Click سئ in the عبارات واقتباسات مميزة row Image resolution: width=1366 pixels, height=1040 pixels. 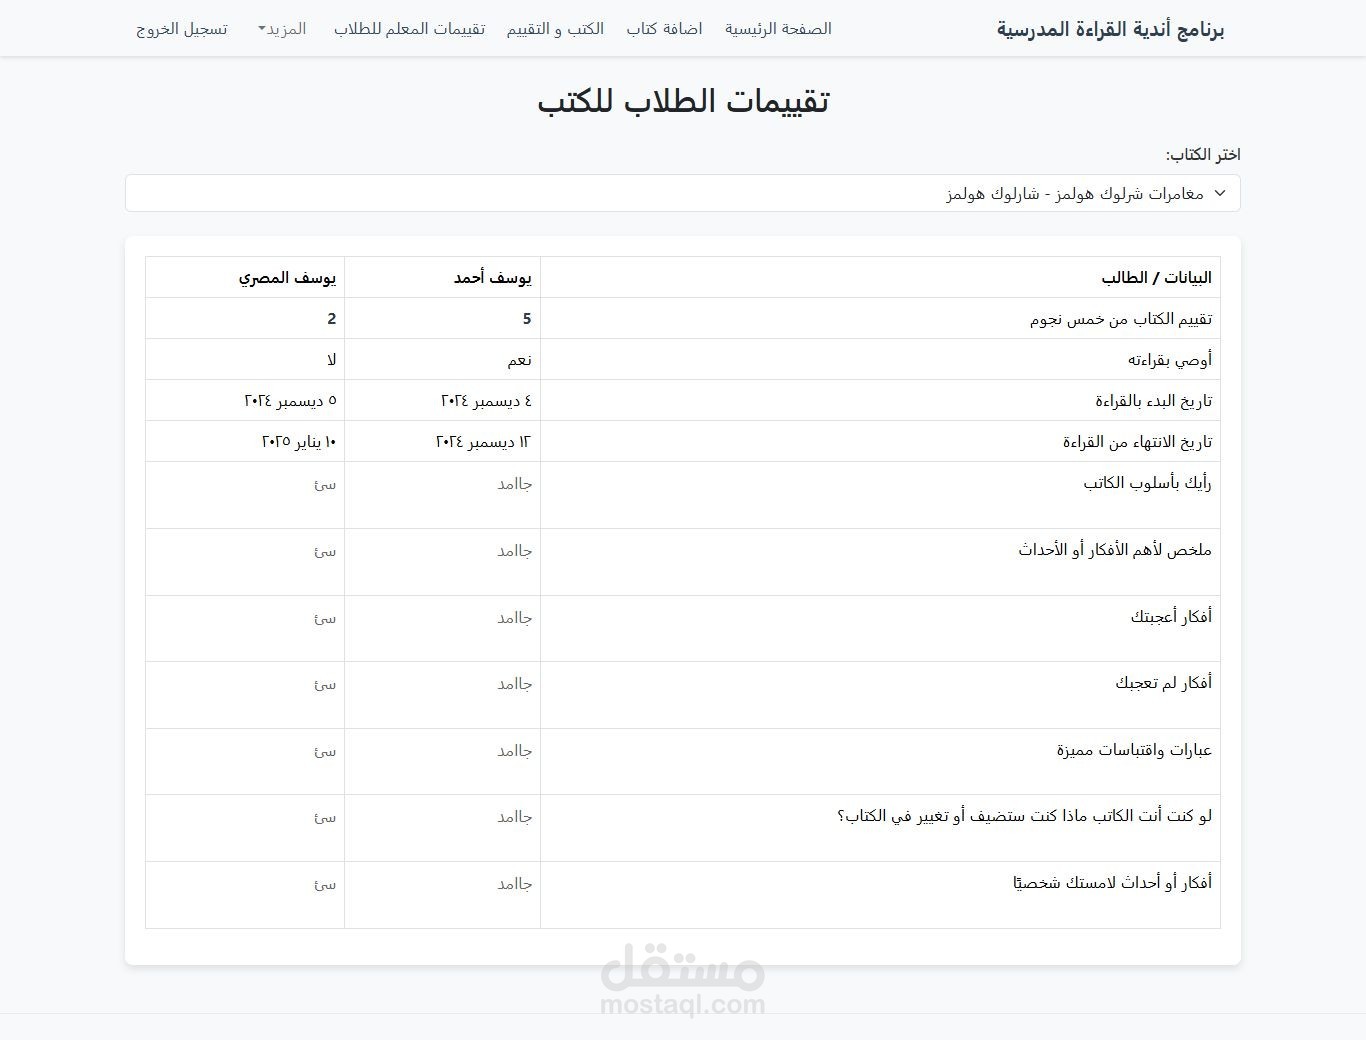tap(325, 751)
